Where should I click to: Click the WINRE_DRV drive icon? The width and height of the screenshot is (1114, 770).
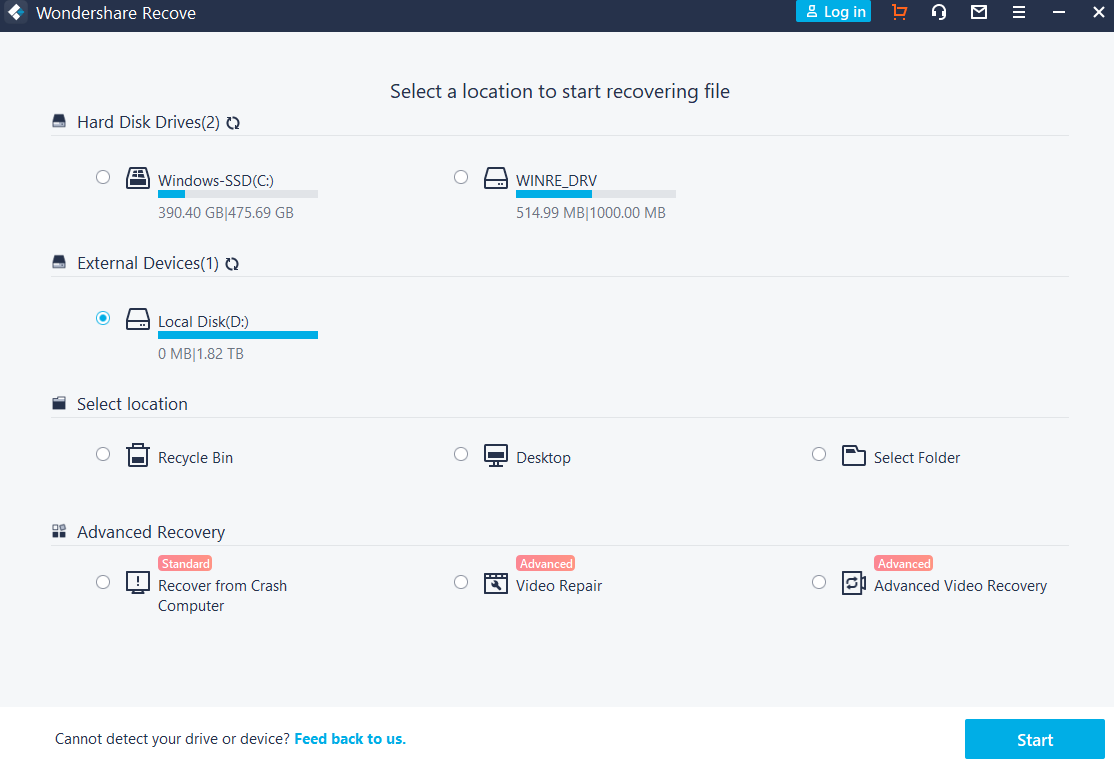(x=496, y=178)
